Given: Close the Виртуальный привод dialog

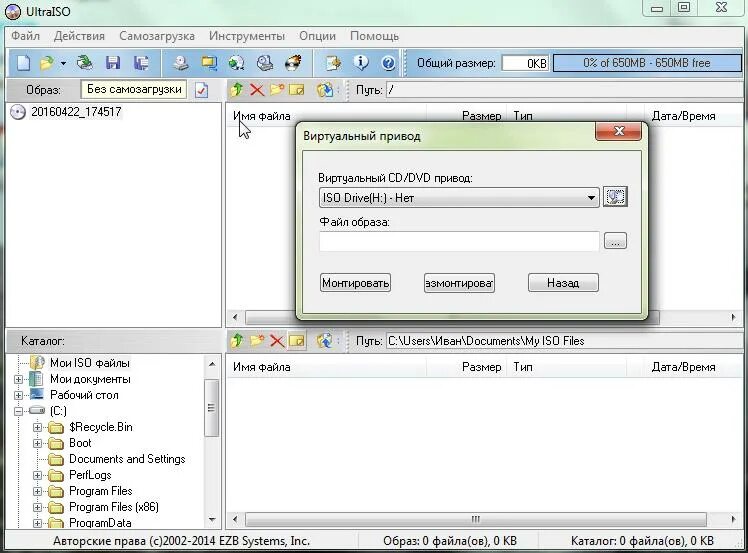Looking at the screenshot, I should tap(618, 131).
